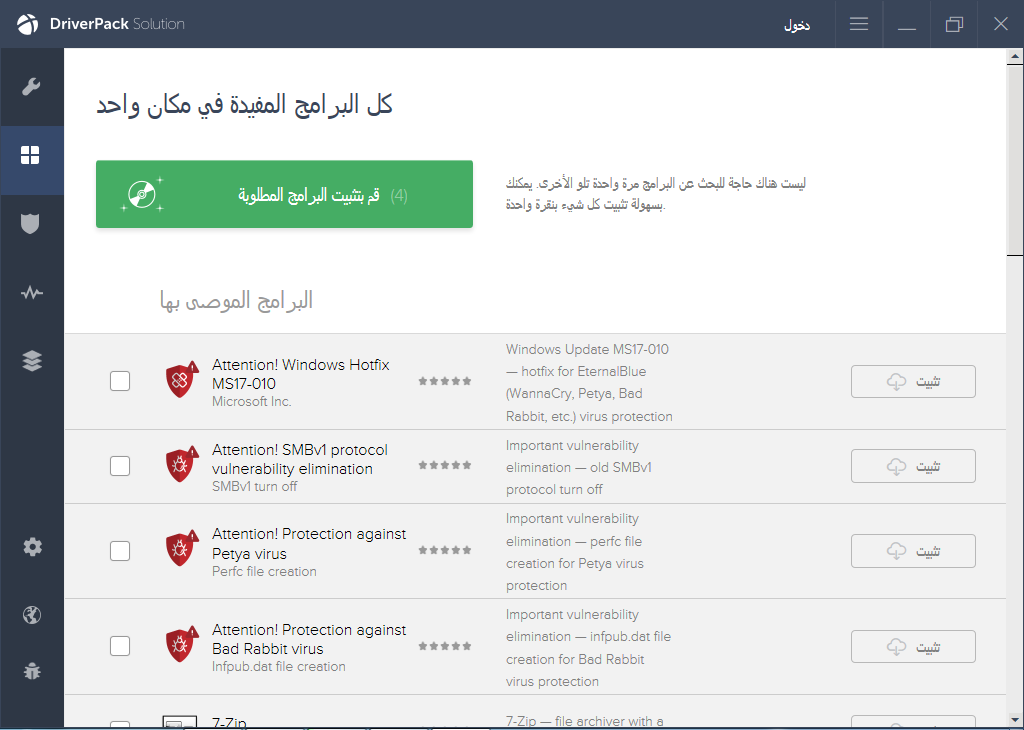Screen dimensions: 1024x730
Task: Click the disc icon on the green button
Action: click(142, 194)
